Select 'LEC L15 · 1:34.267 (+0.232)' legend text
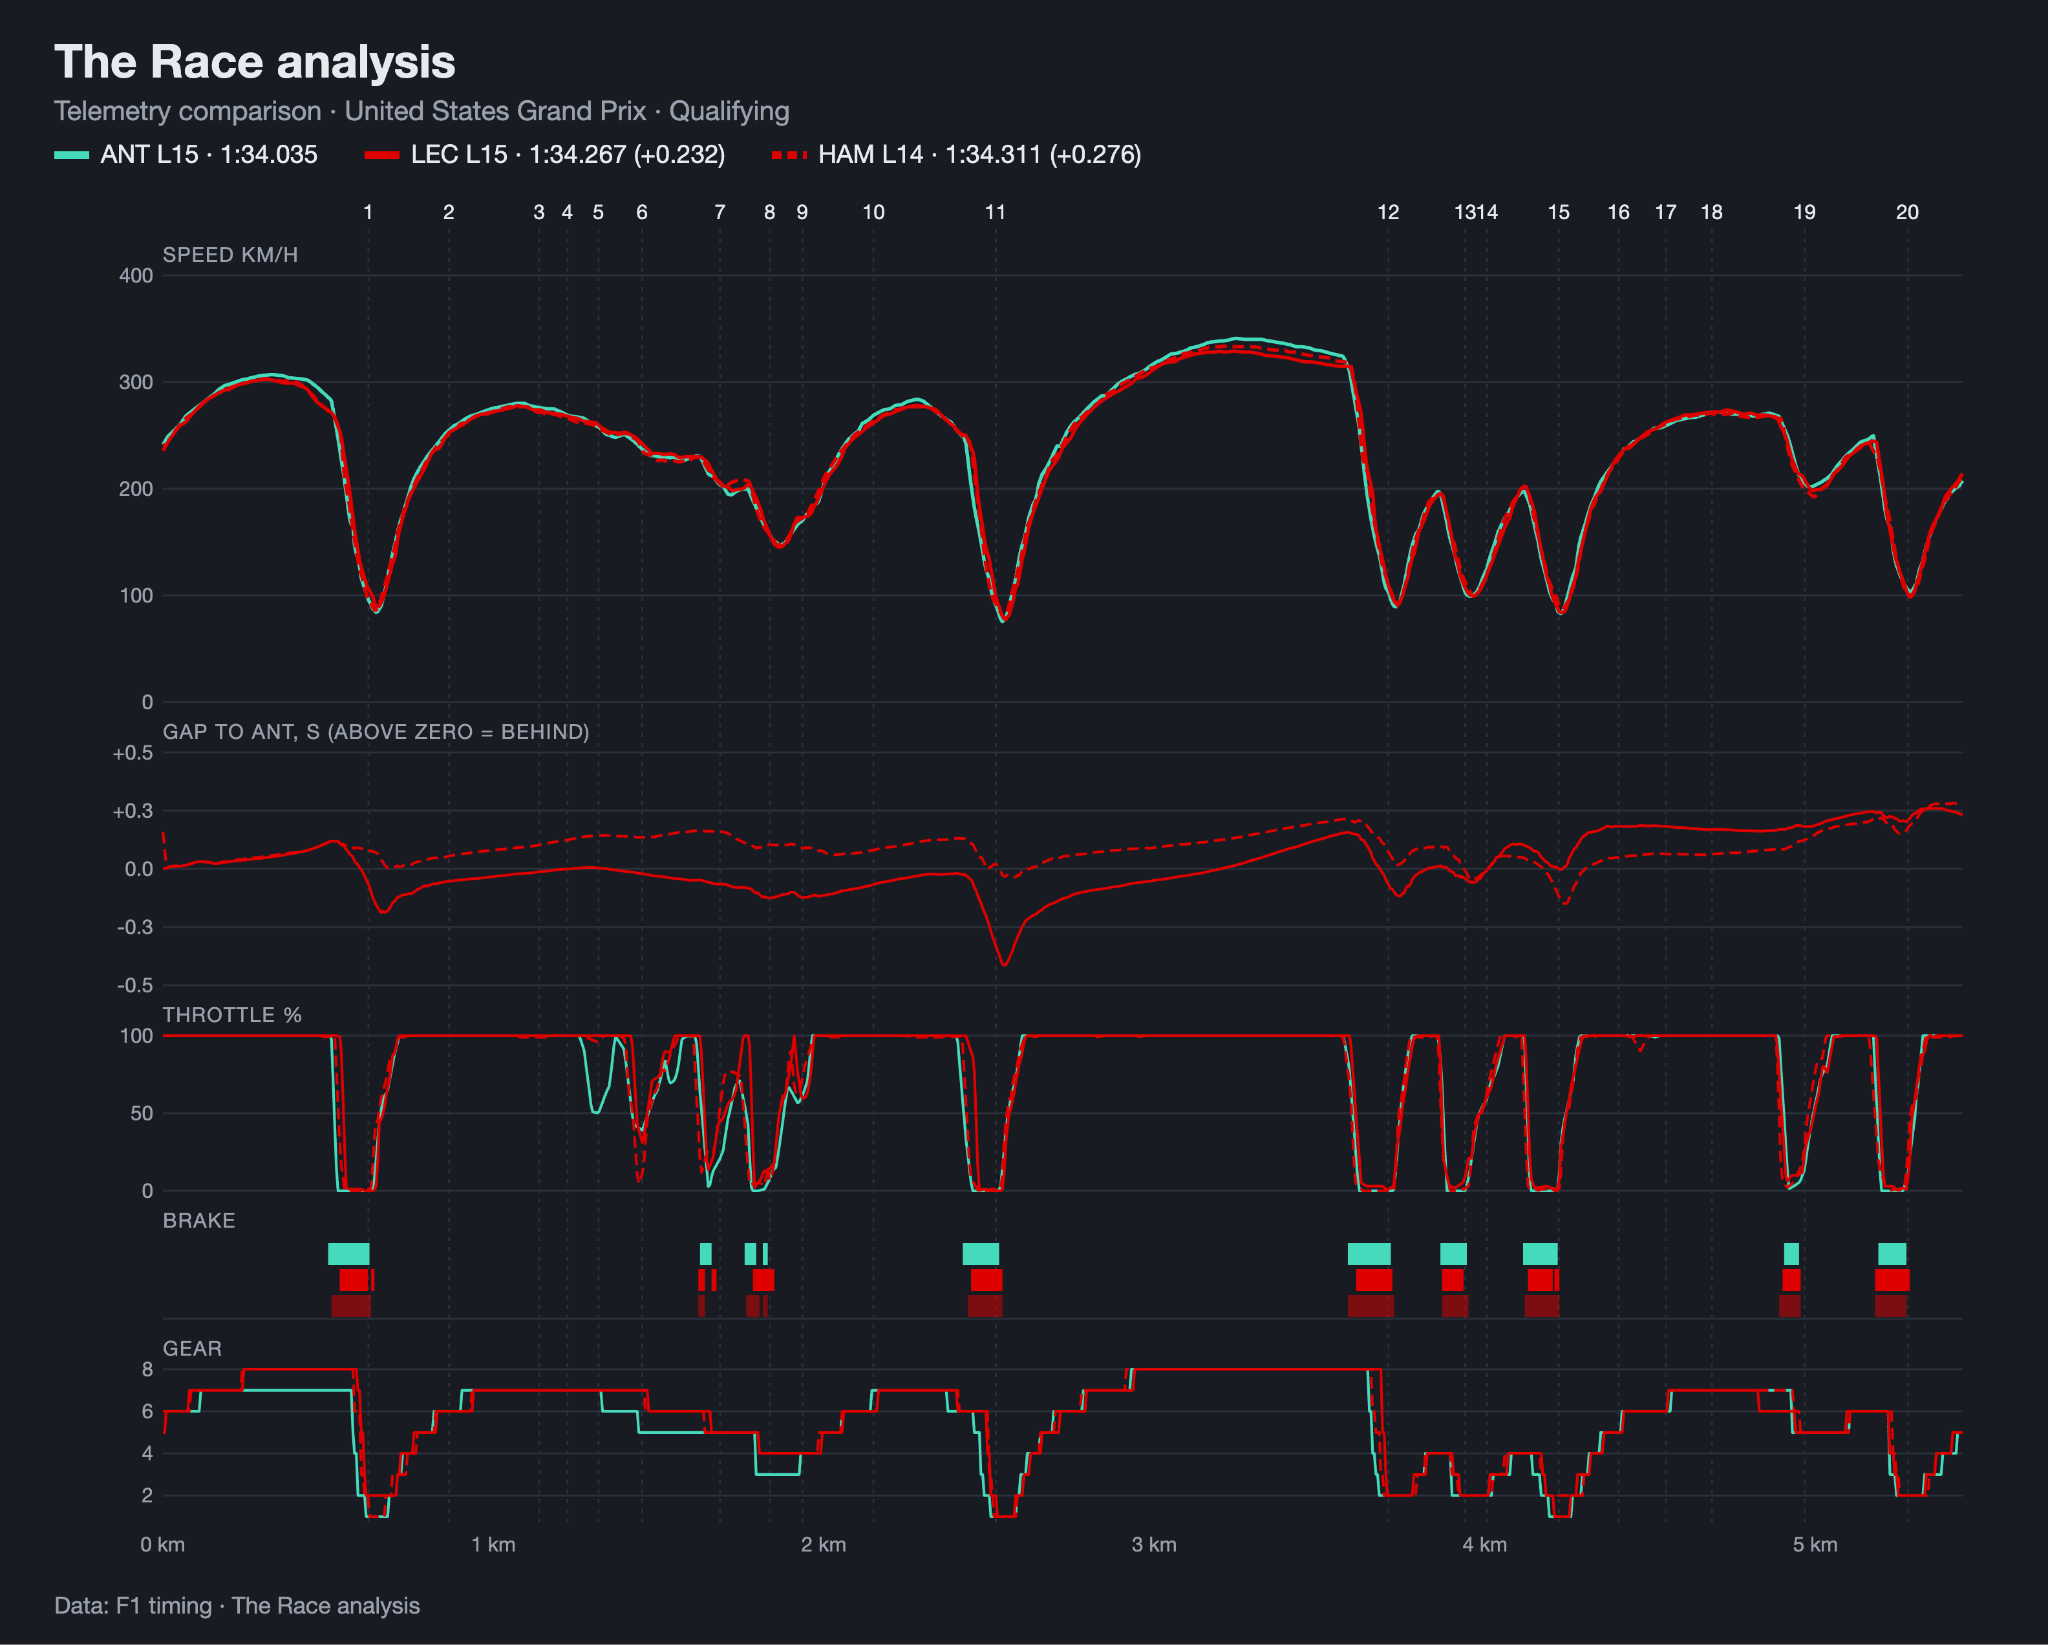Image resolution: width=2048 pixels, height=1645 pixels. pyautogui.click(x=568, y=155)
